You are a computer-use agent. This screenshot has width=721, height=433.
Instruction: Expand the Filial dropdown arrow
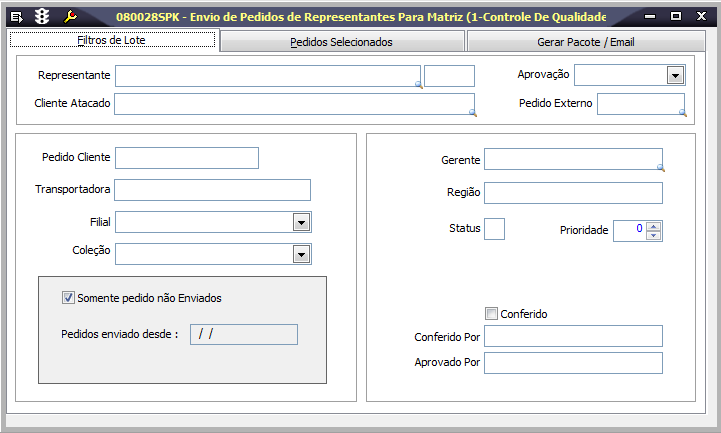coord(301,222)
